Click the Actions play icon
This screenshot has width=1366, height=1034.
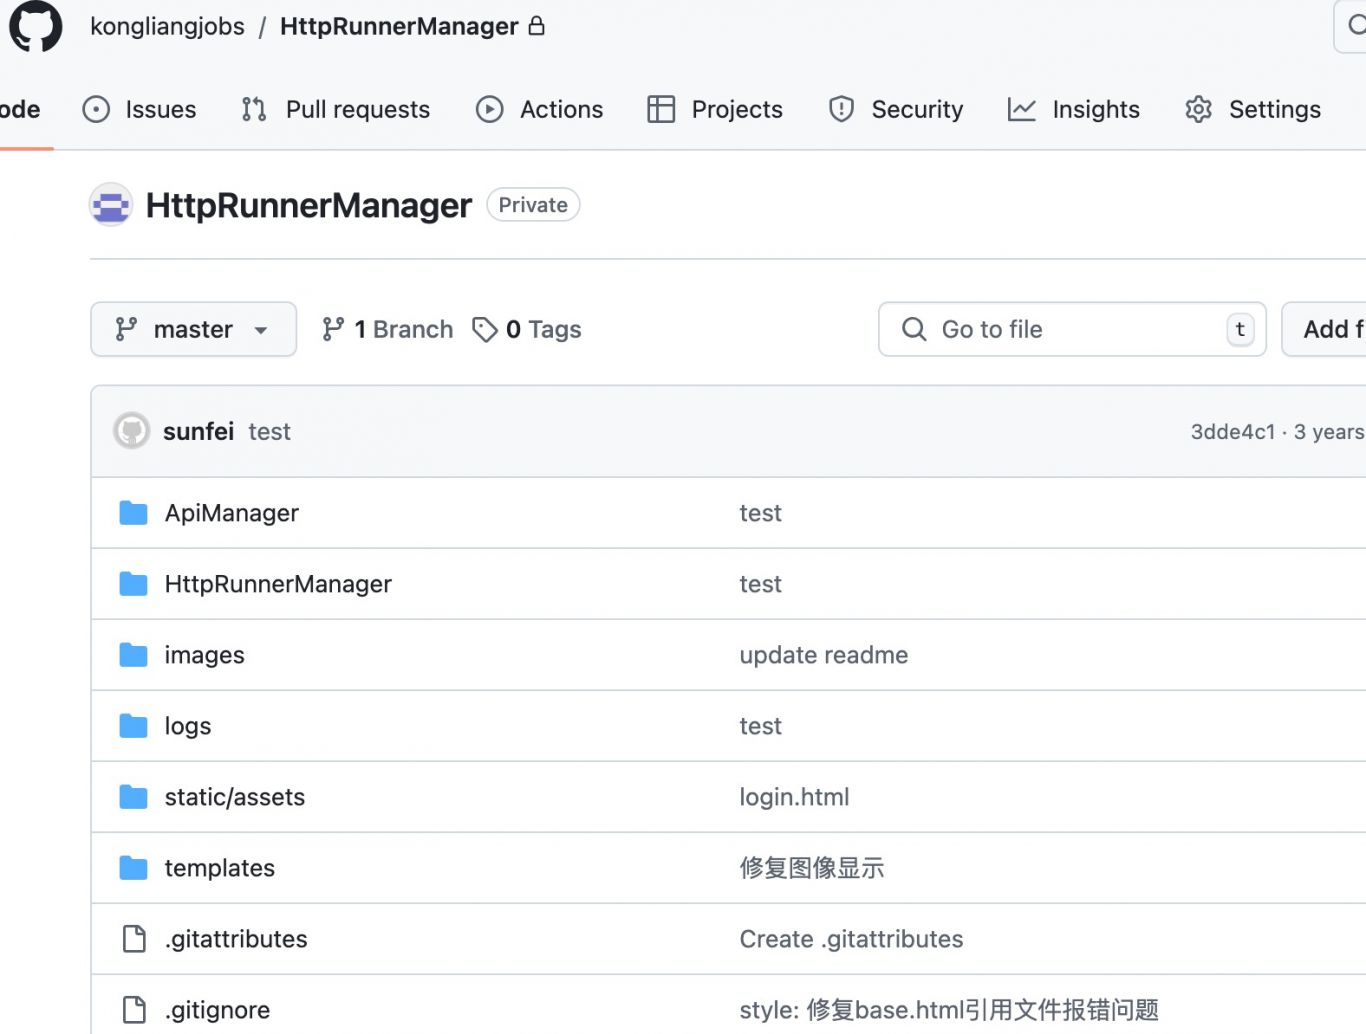tap(489, 109)
